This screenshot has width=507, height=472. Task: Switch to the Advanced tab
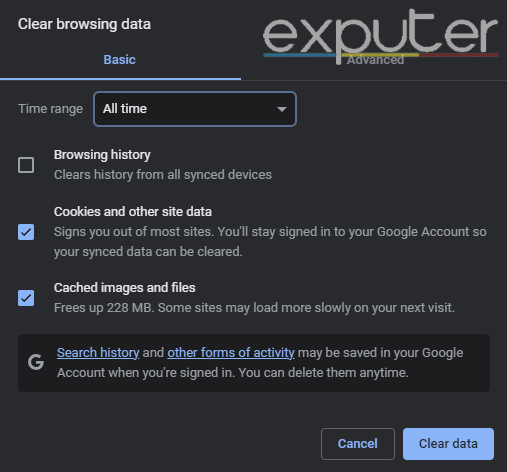(375, 60)
